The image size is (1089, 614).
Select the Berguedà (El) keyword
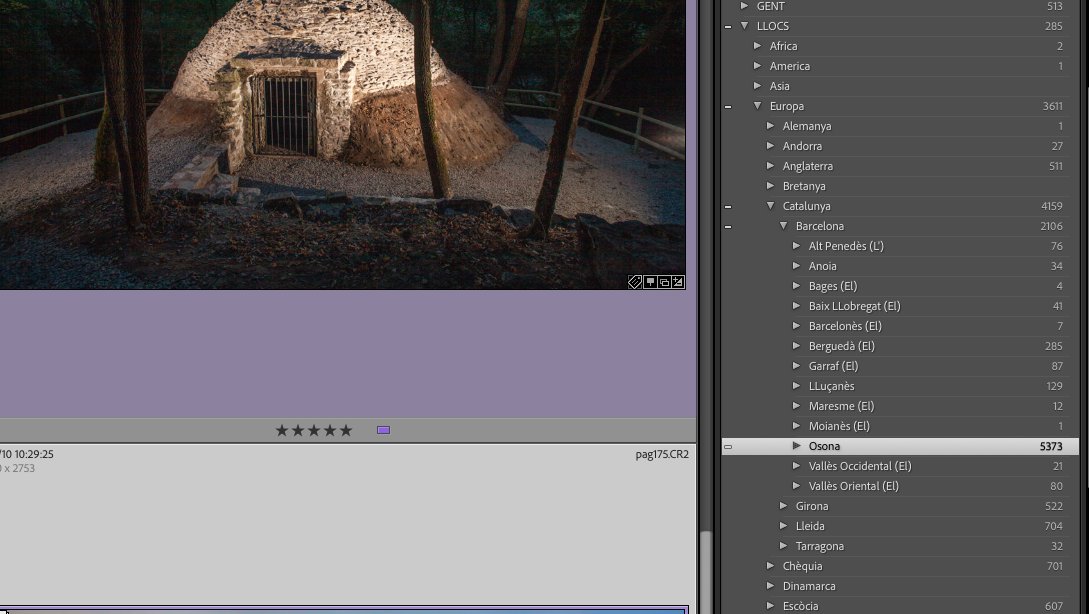point(842,347)
